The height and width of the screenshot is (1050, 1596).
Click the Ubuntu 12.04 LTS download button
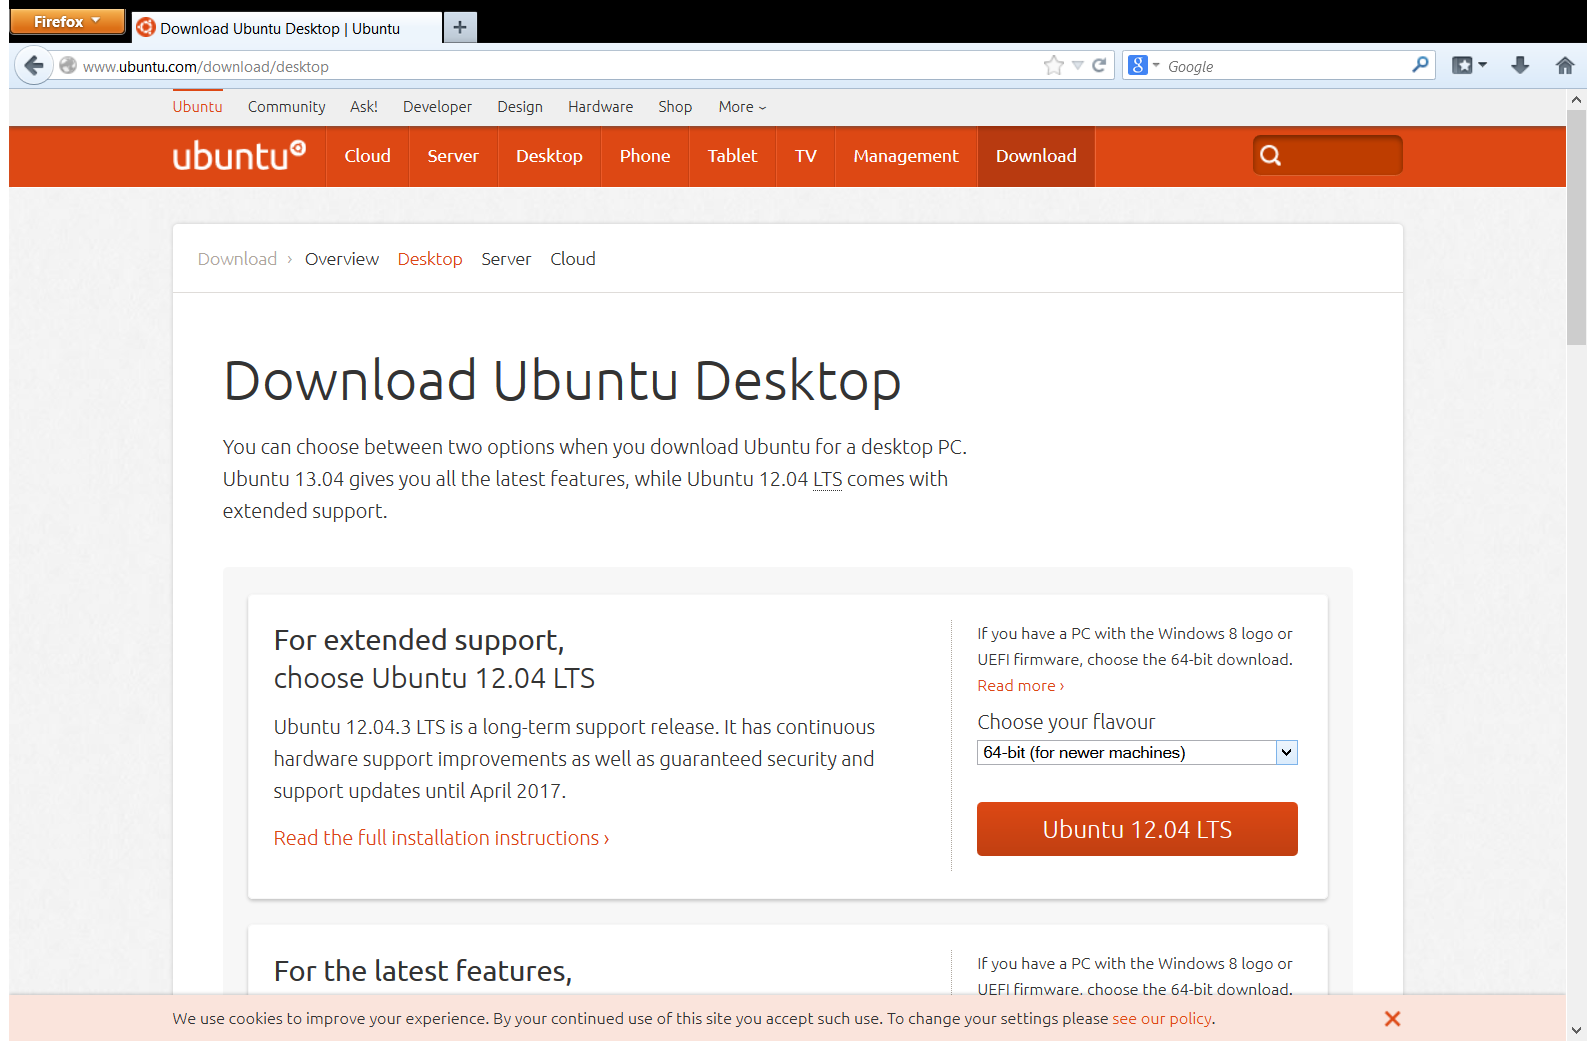click(x=1137, y=829)
